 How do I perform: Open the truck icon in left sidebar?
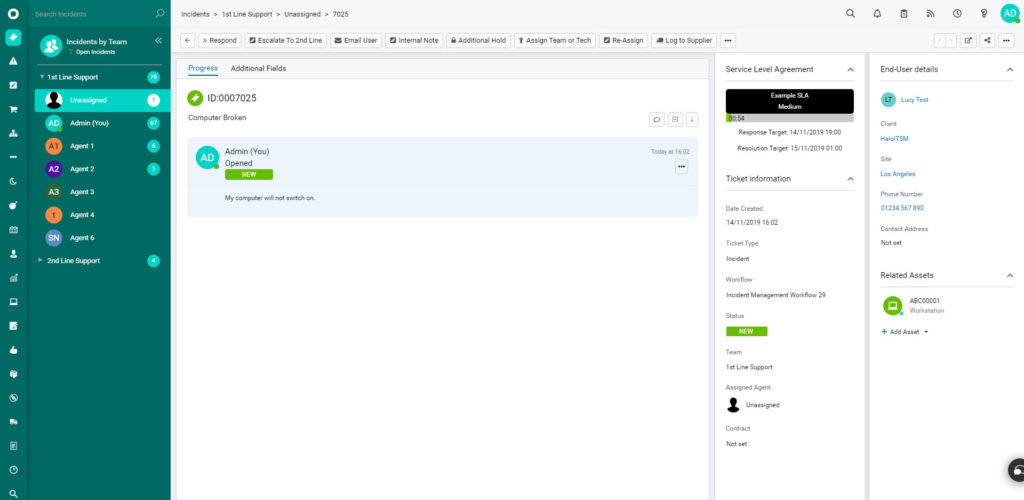[13, 422]
